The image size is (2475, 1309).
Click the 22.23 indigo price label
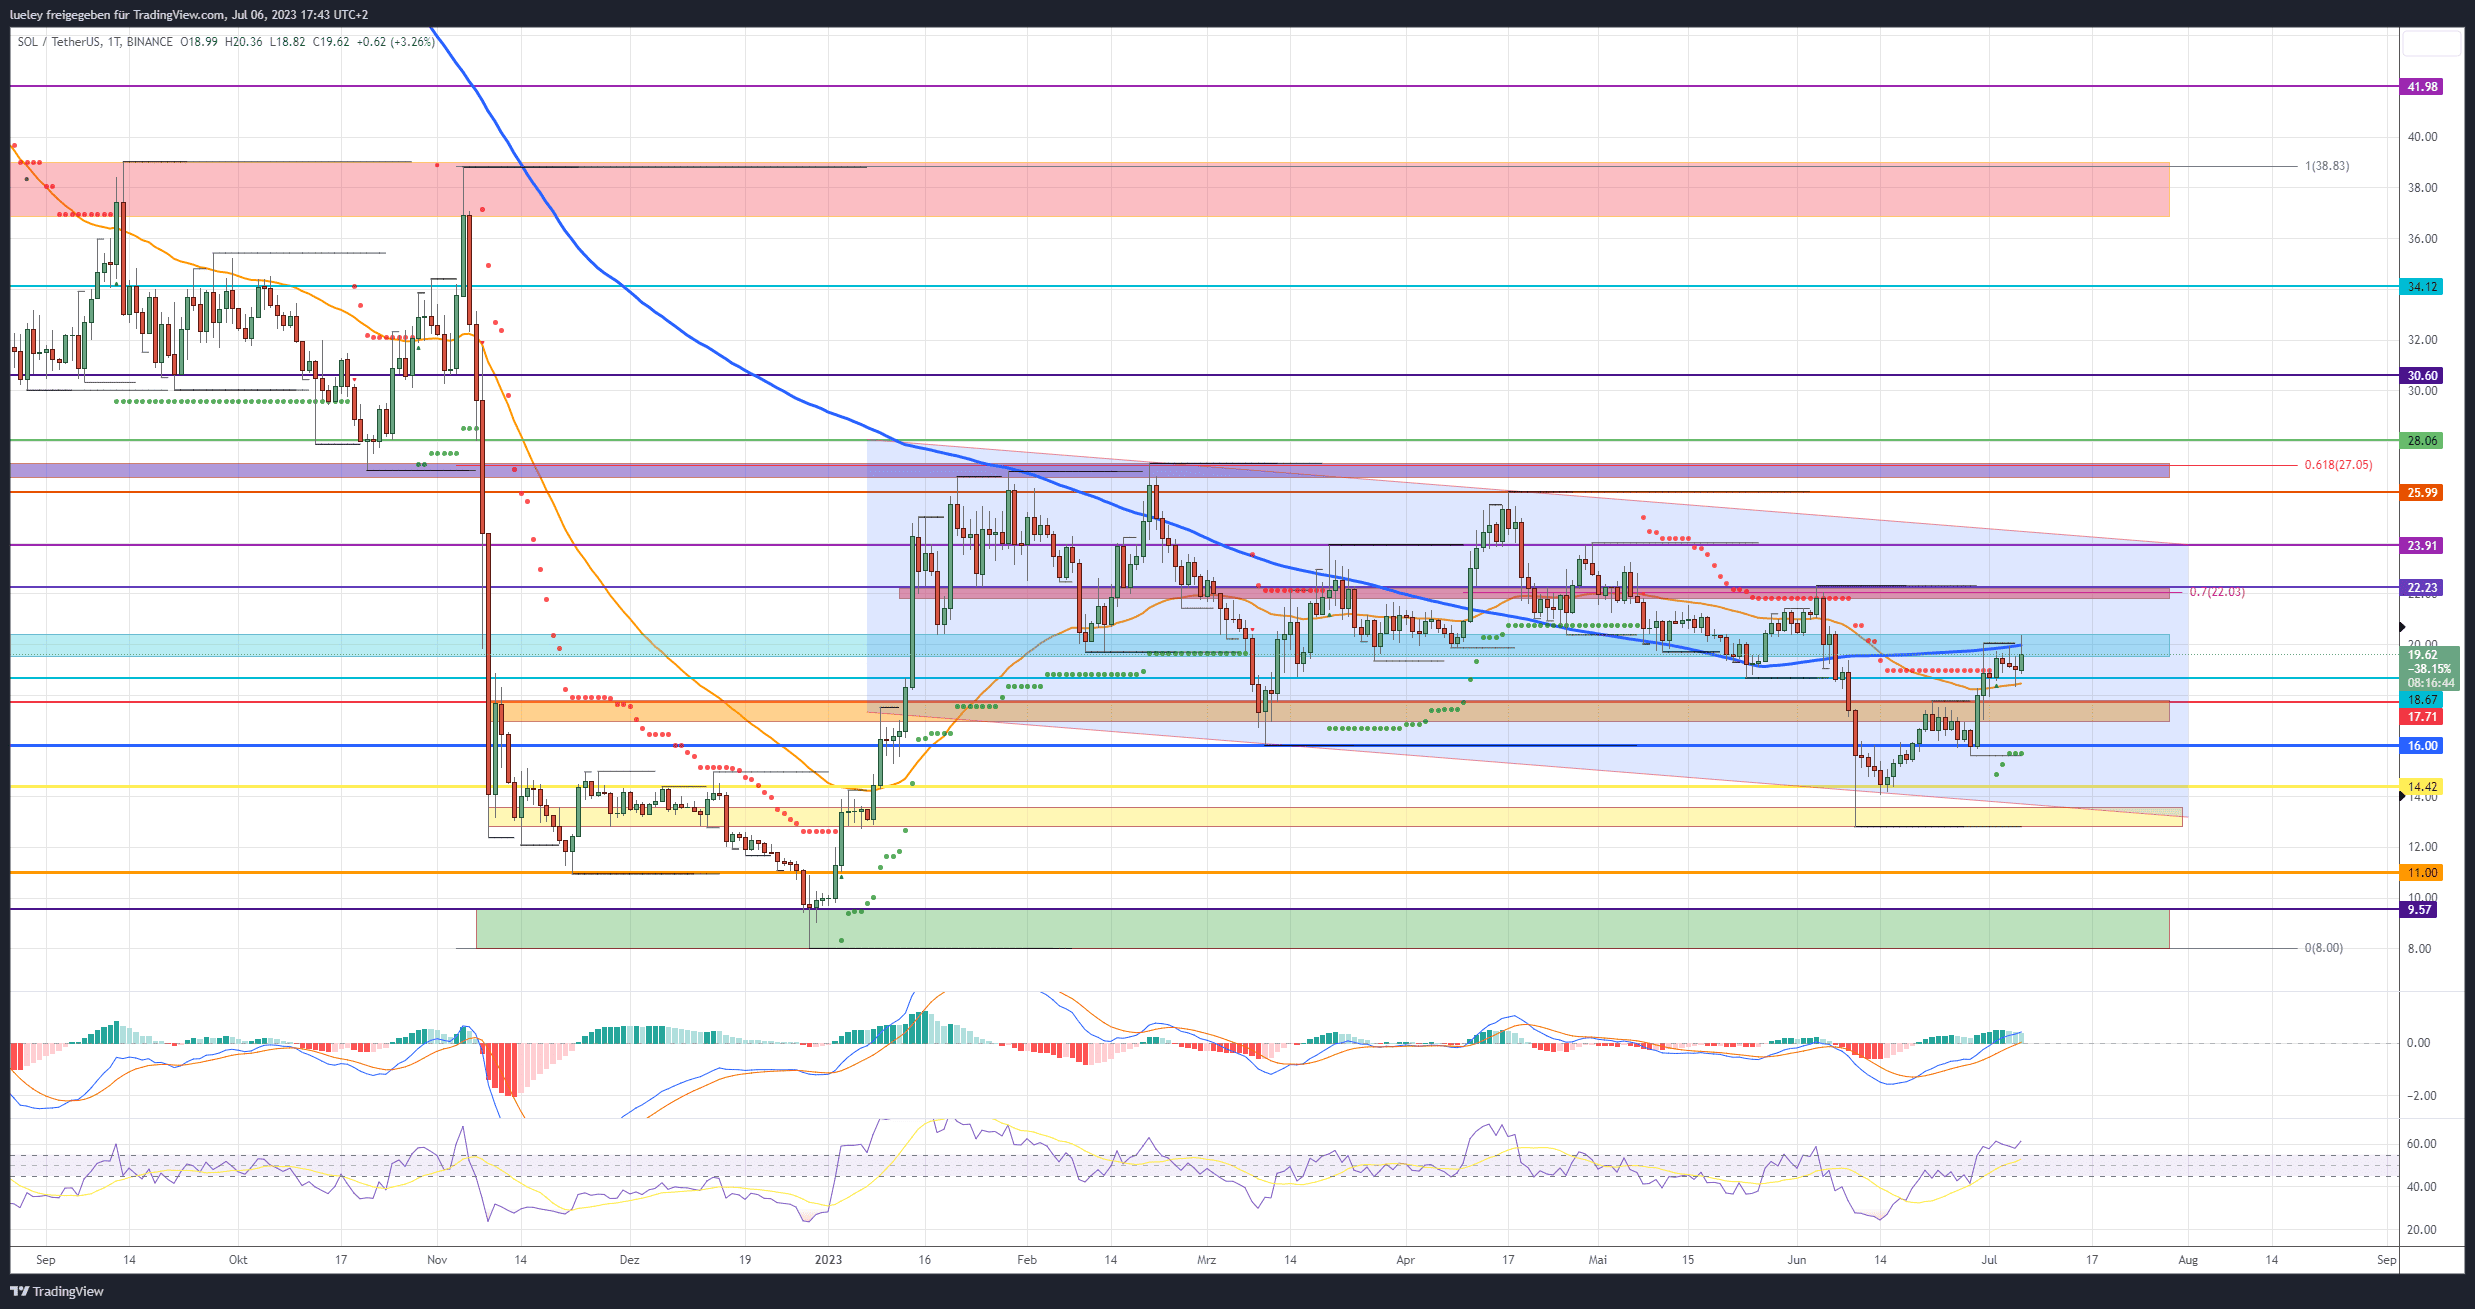(x=2421, y=588)
